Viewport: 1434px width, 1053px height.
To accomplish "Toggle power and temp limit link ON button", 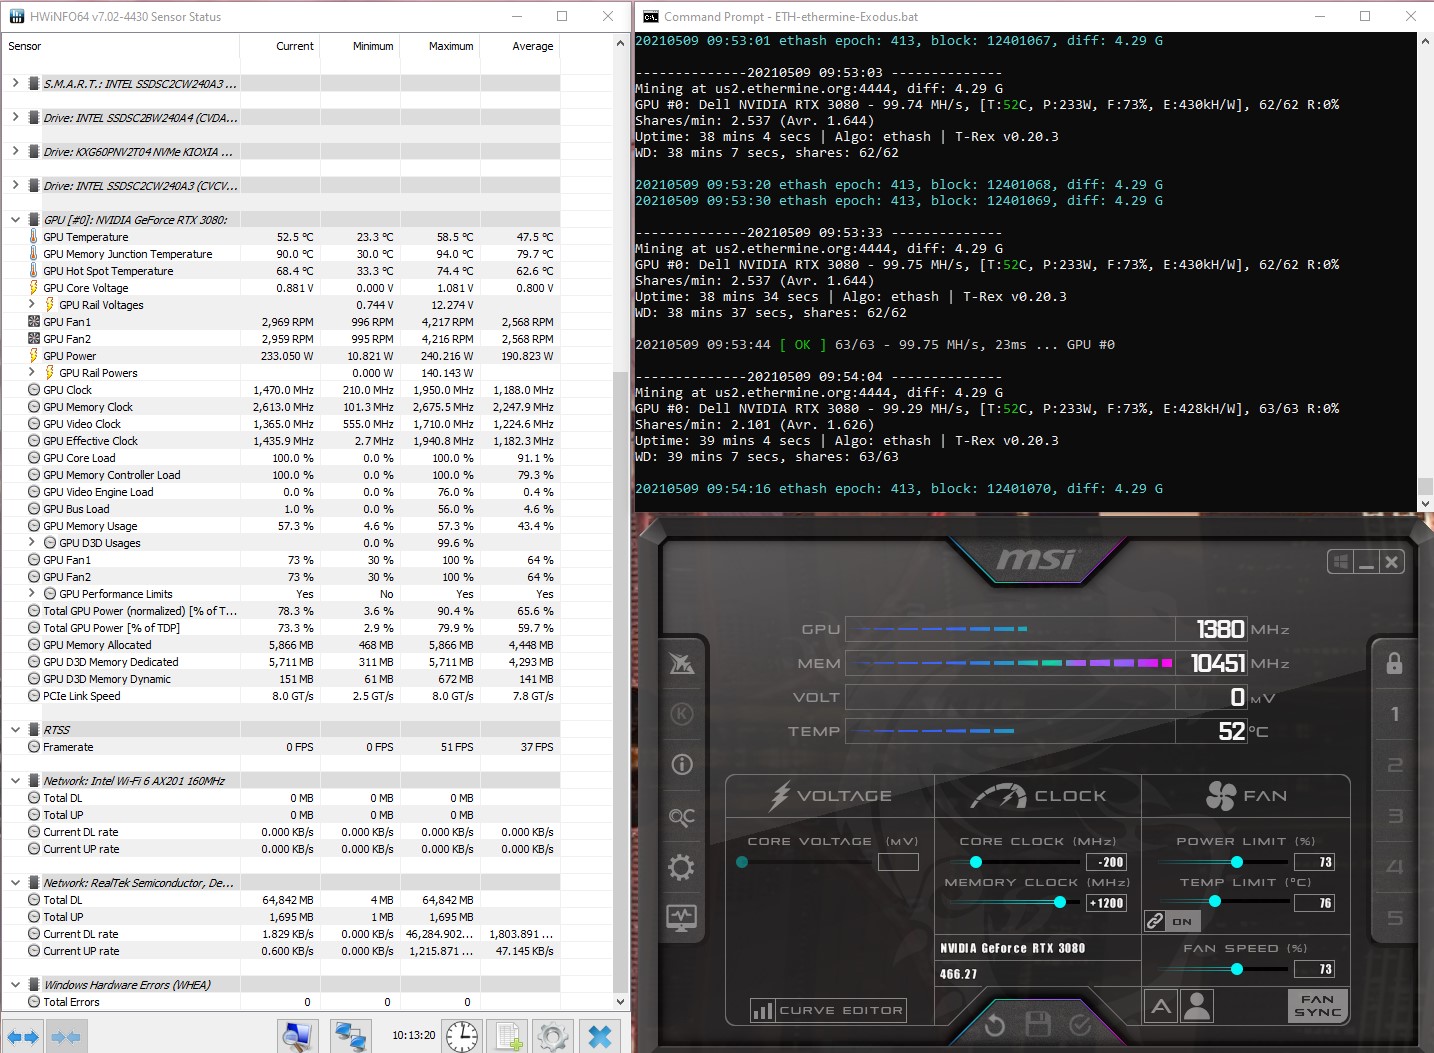I will 1172,921.
